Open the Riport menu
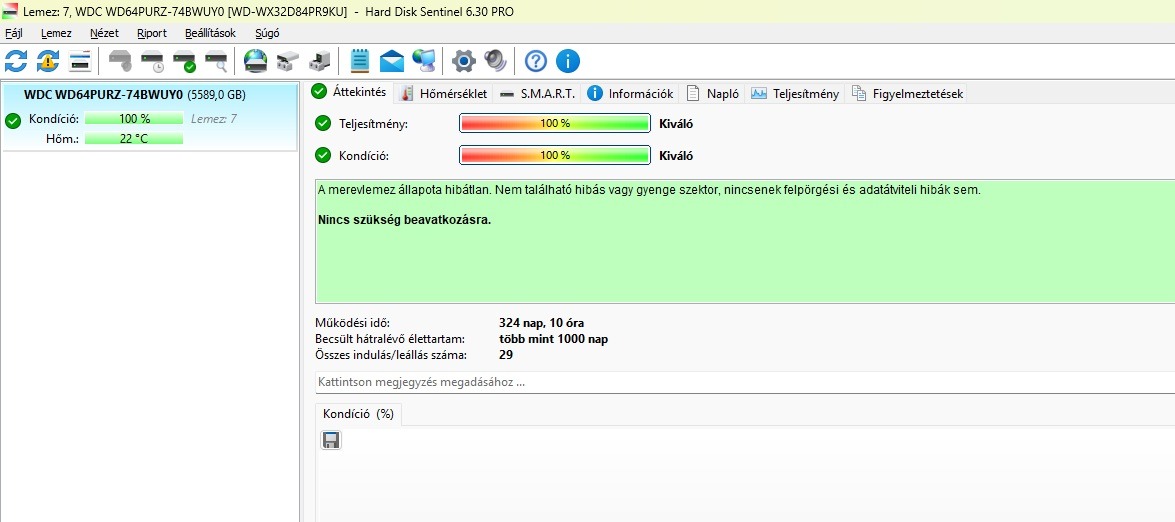The width and height of the screenshot is (1175, 522). [152, 33]
